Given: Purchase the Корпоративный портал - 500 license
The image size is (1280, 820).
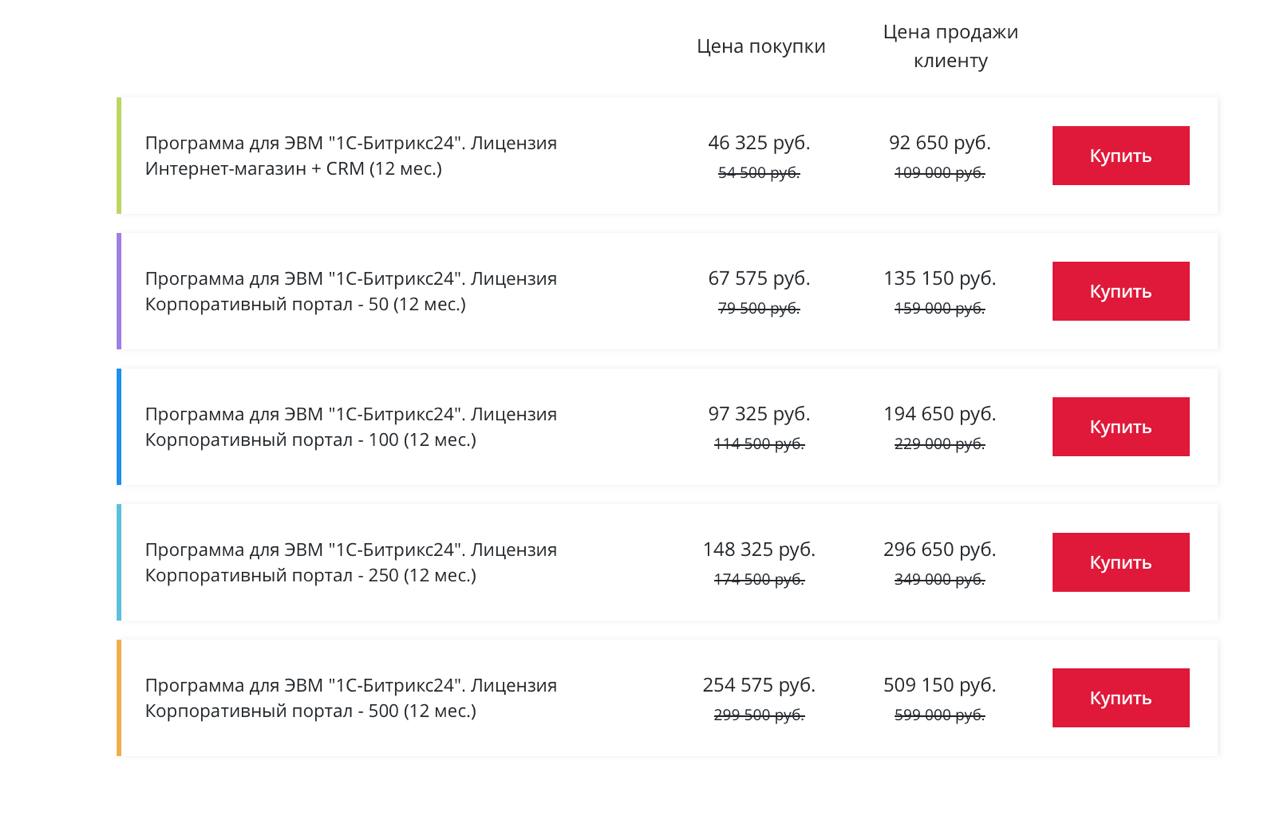Looking at the screenshot, I should point(1120,698).
